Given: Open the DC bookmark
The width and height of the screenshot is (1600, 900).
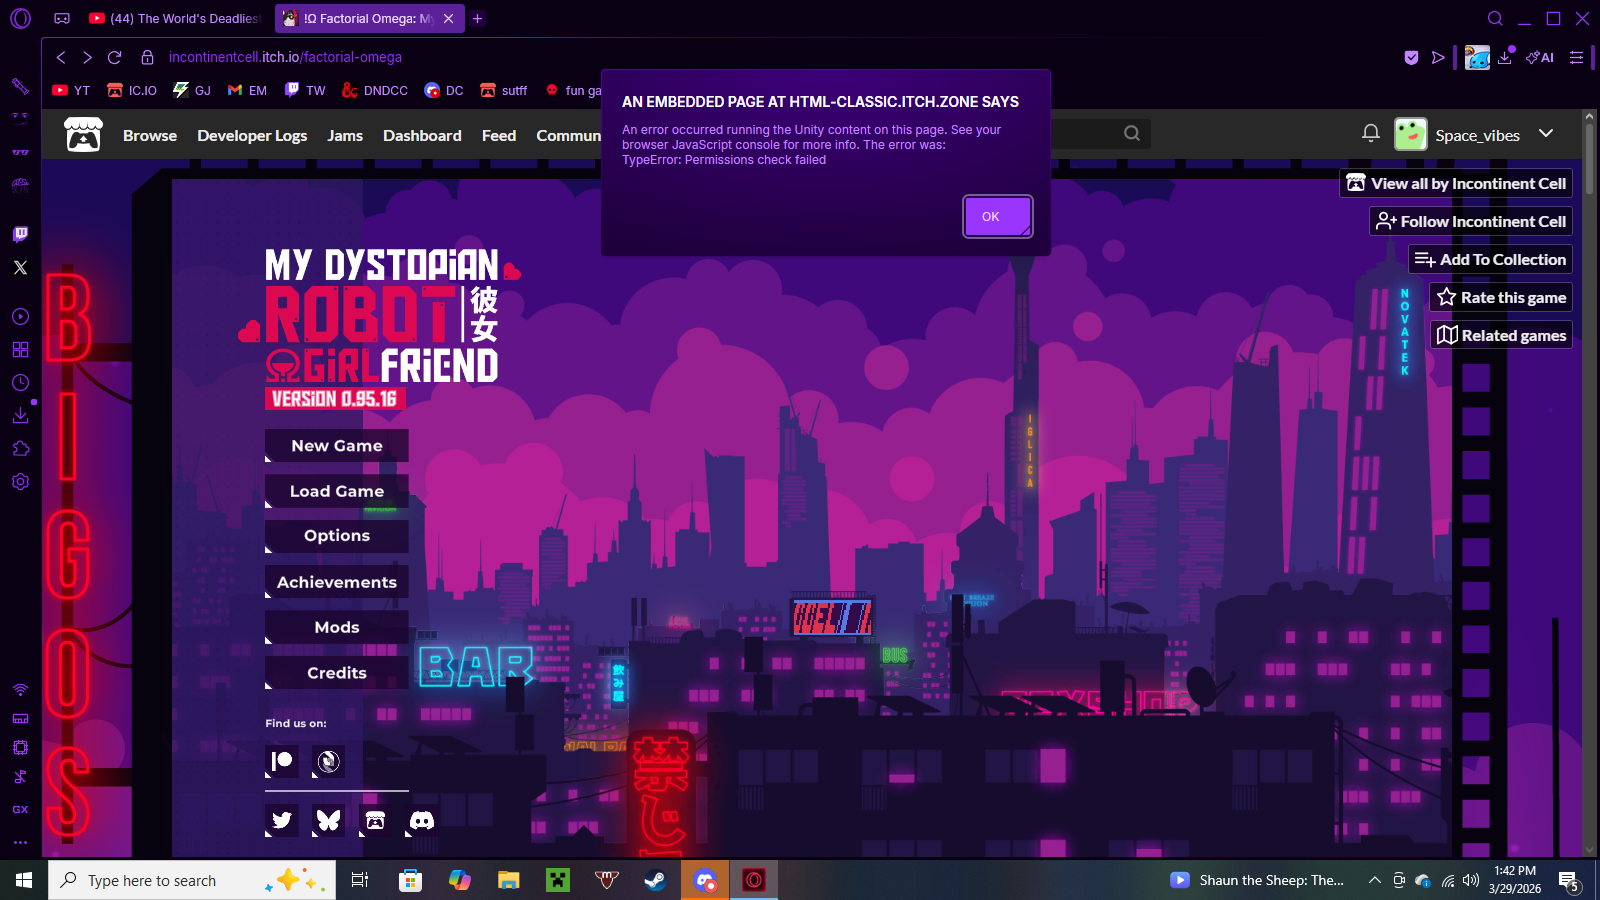Looking at the screenshot, I should 444,90.
